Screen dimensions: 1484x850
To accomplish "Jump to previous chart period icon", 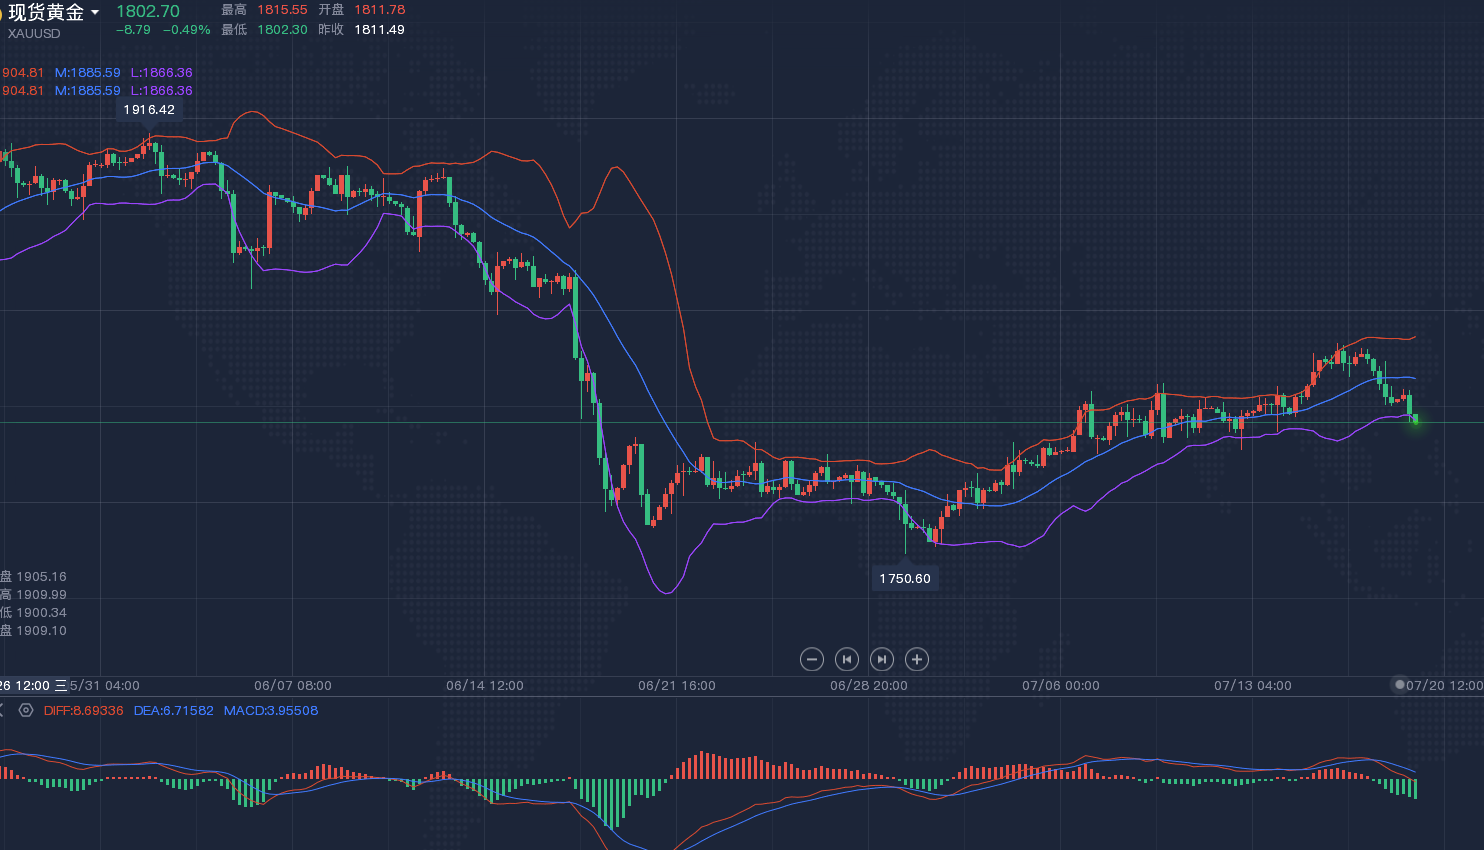I will tap(847, 659).
